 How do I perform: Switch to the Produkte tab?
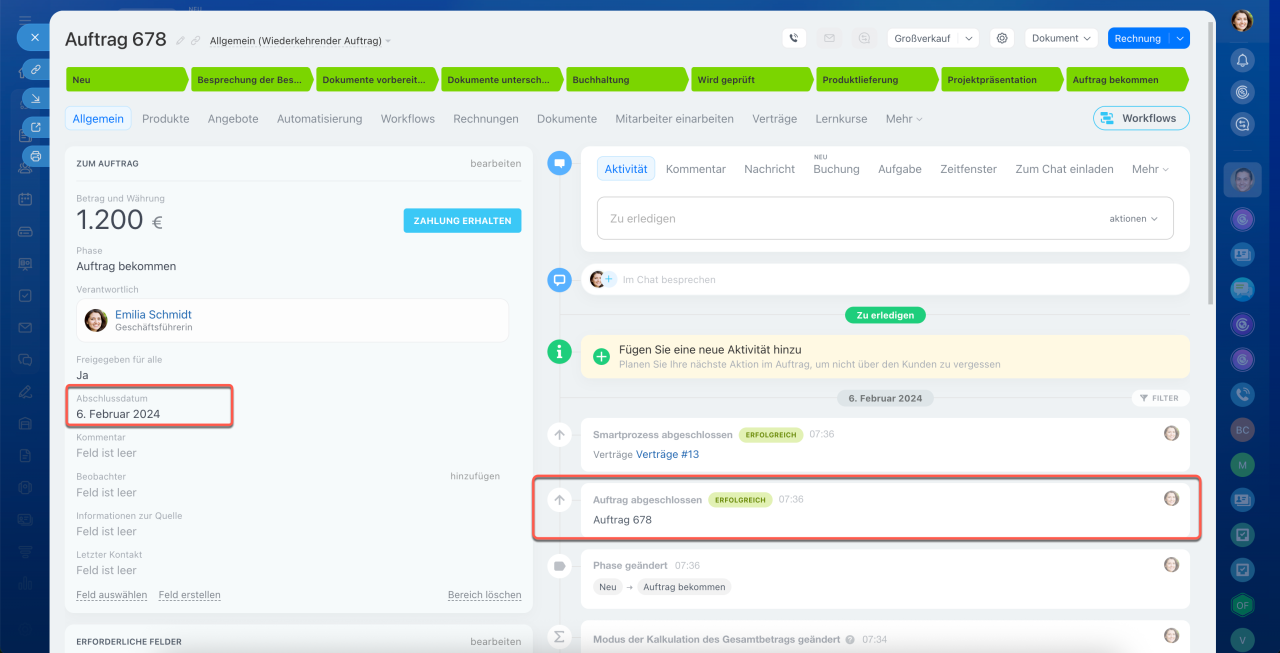coord(165,118)
